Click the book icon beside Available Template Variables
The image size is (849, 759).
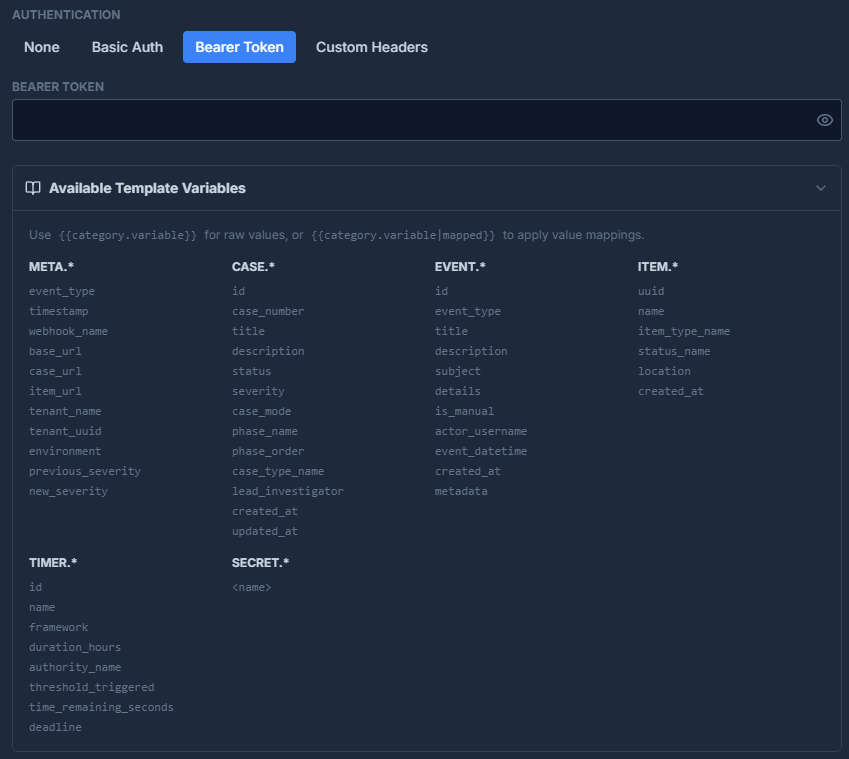tap(33, 188)
